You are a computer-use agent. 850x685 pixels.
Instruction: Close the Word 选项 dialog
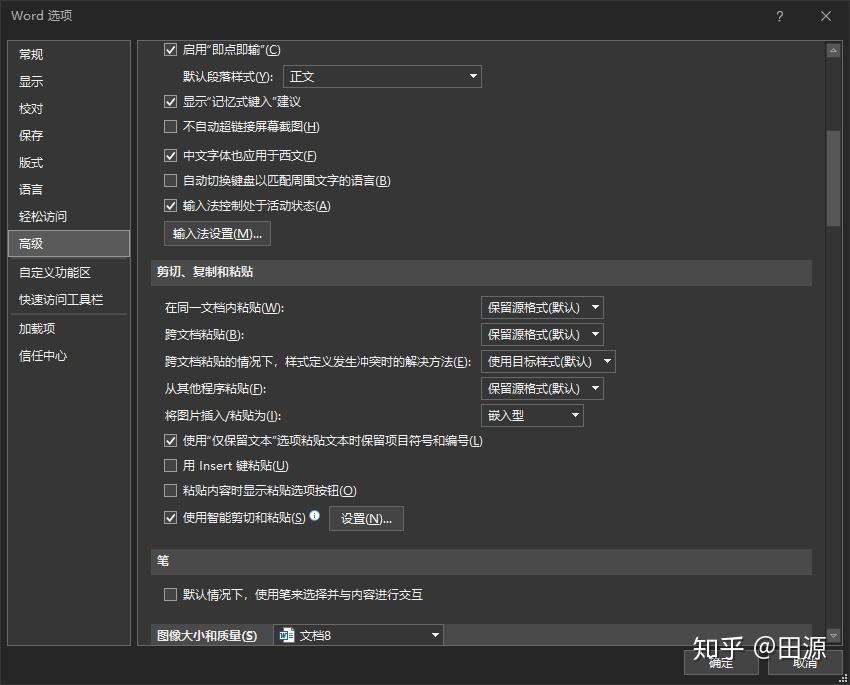(x=826, y=16)
